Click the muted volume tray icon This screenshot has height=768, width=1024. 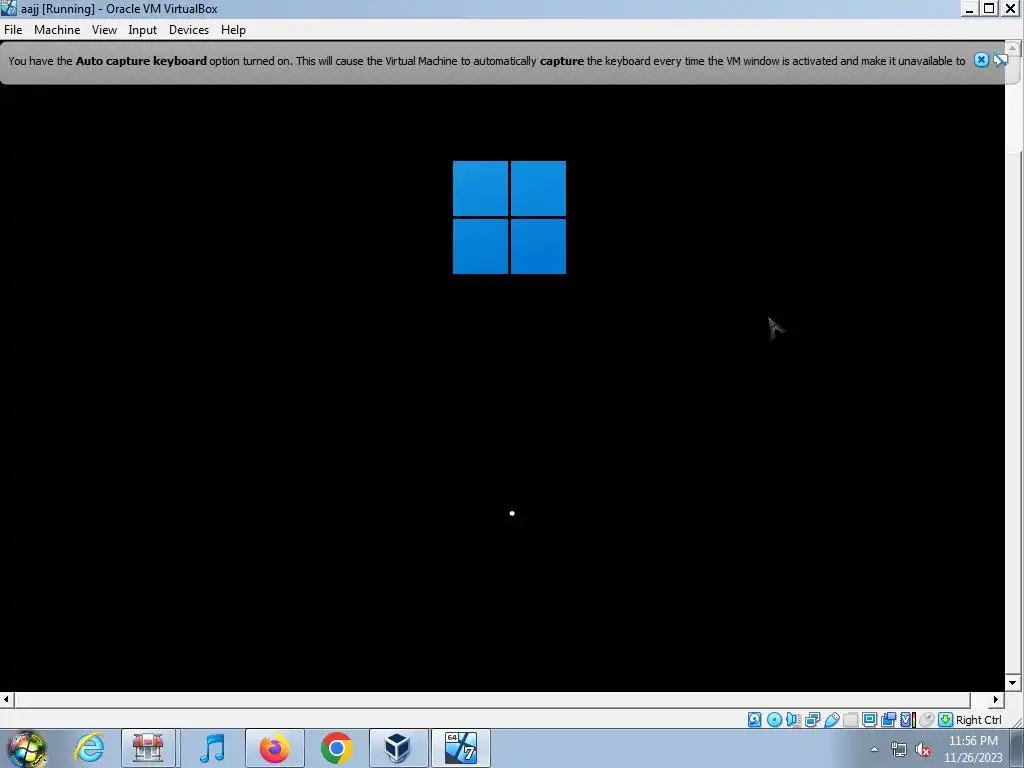click(x=923, y=750)
